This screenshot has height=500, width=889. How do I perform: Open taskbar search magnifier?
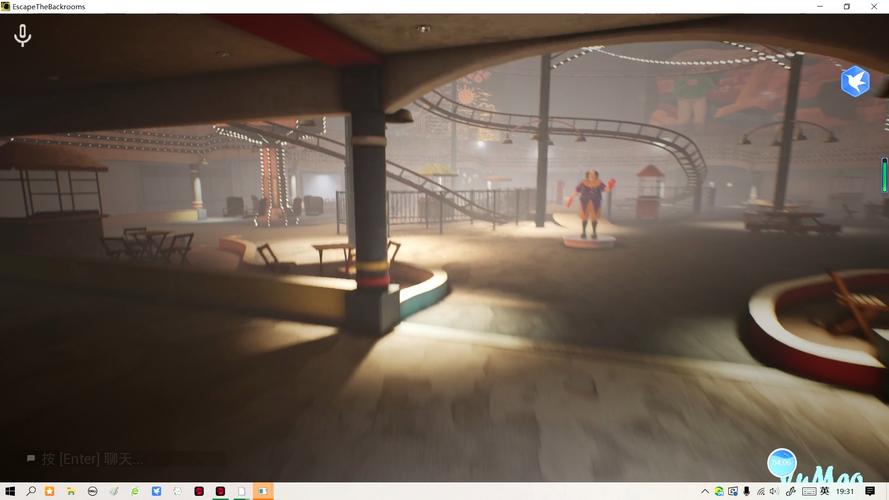click(31, 491)
